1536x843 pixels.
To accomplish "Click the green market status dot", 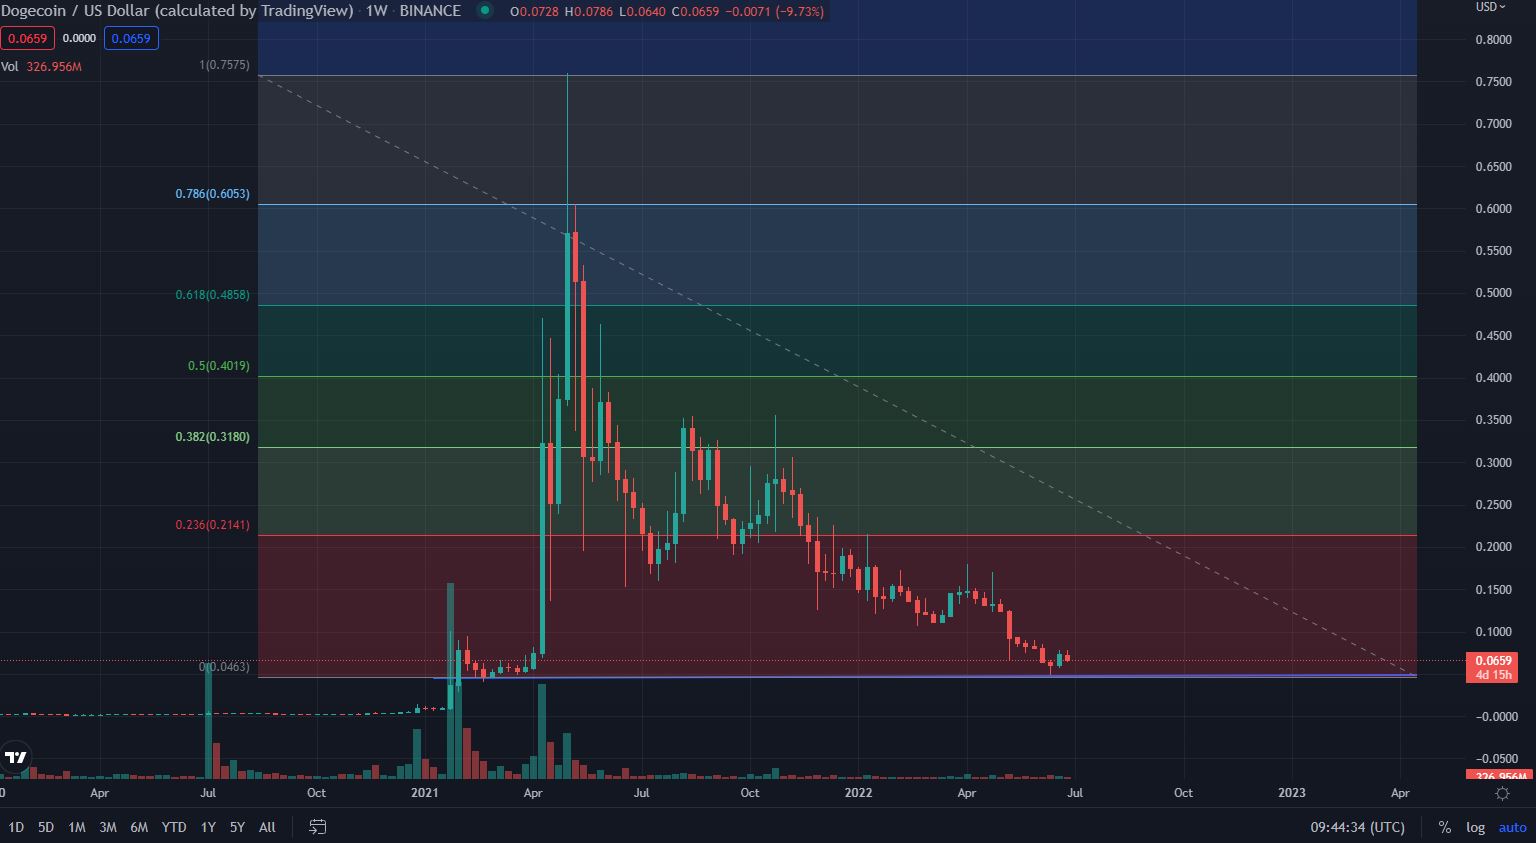I will pyautogui.click(x=485, y=11).
